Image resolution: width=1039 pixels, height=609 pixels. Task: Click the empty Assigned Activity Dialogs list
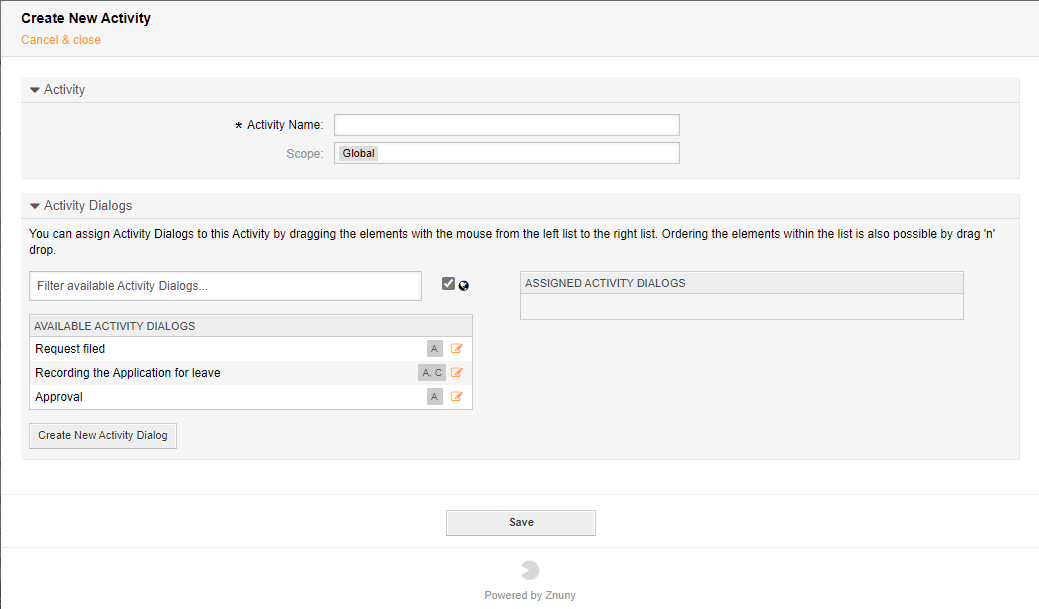741,307
